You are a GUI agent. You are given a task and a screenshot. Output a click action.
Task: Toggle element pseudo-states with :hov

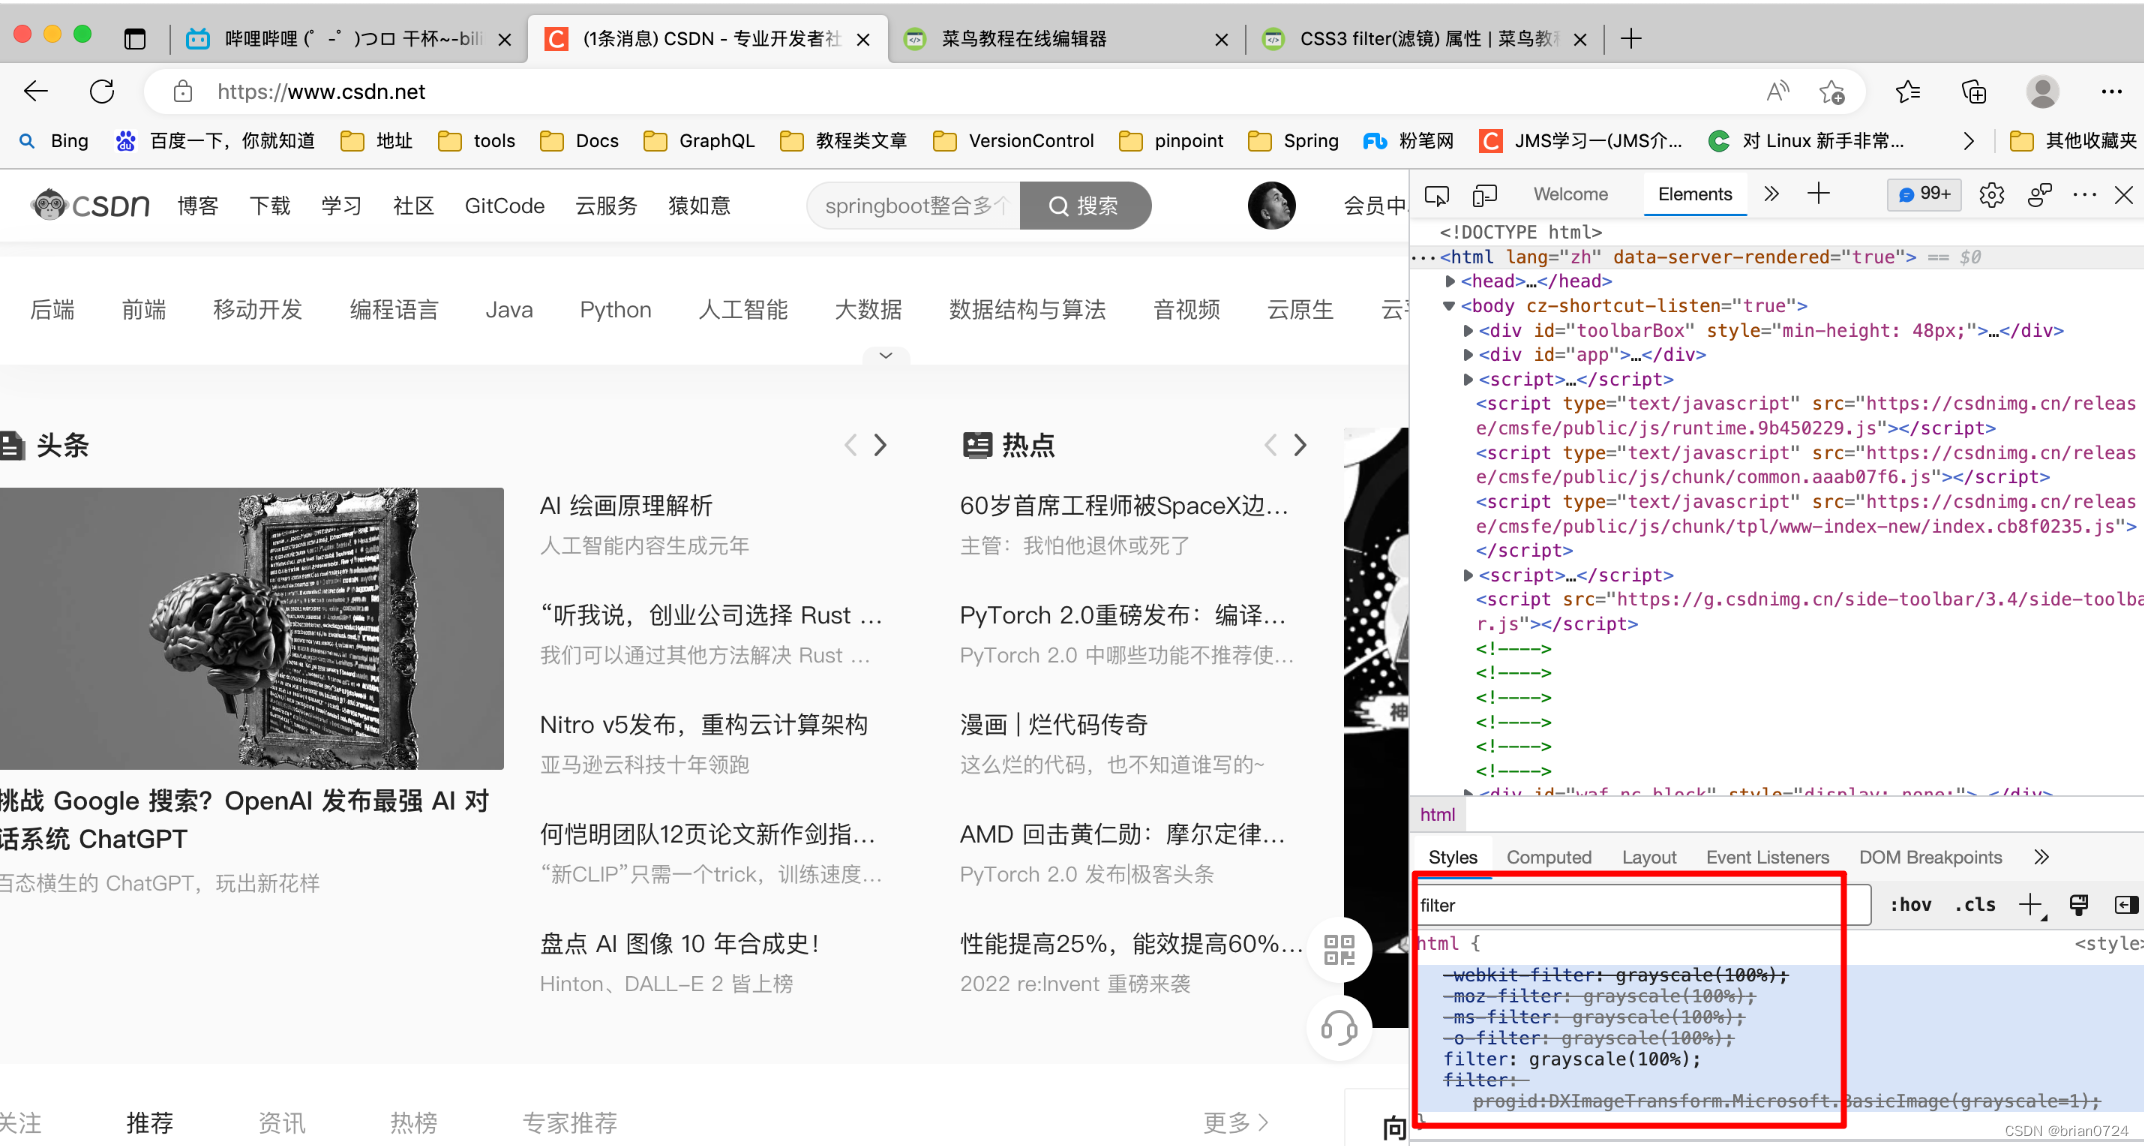1910,905
